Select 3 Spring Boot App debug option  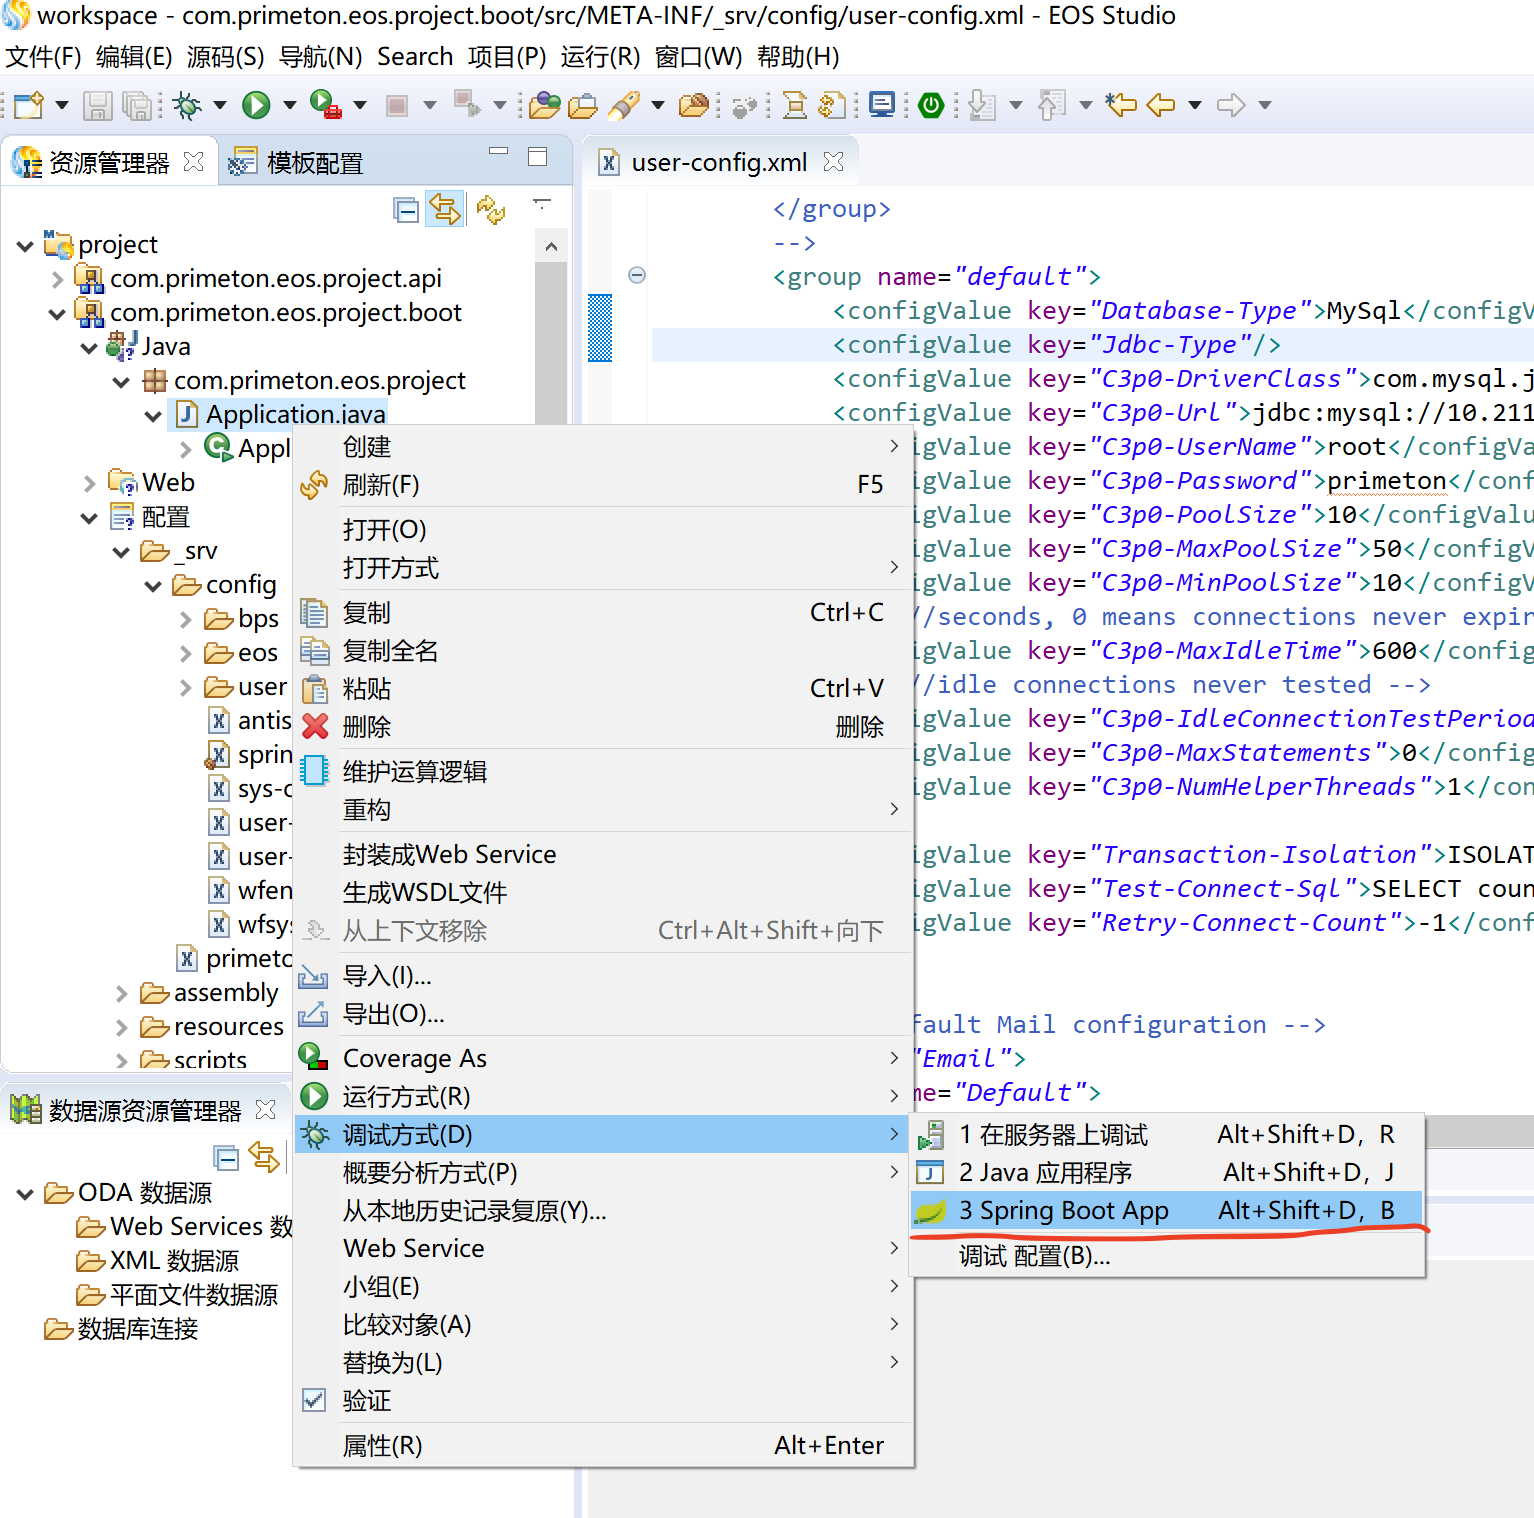pyautogui.click(x=1063, y=1211)
